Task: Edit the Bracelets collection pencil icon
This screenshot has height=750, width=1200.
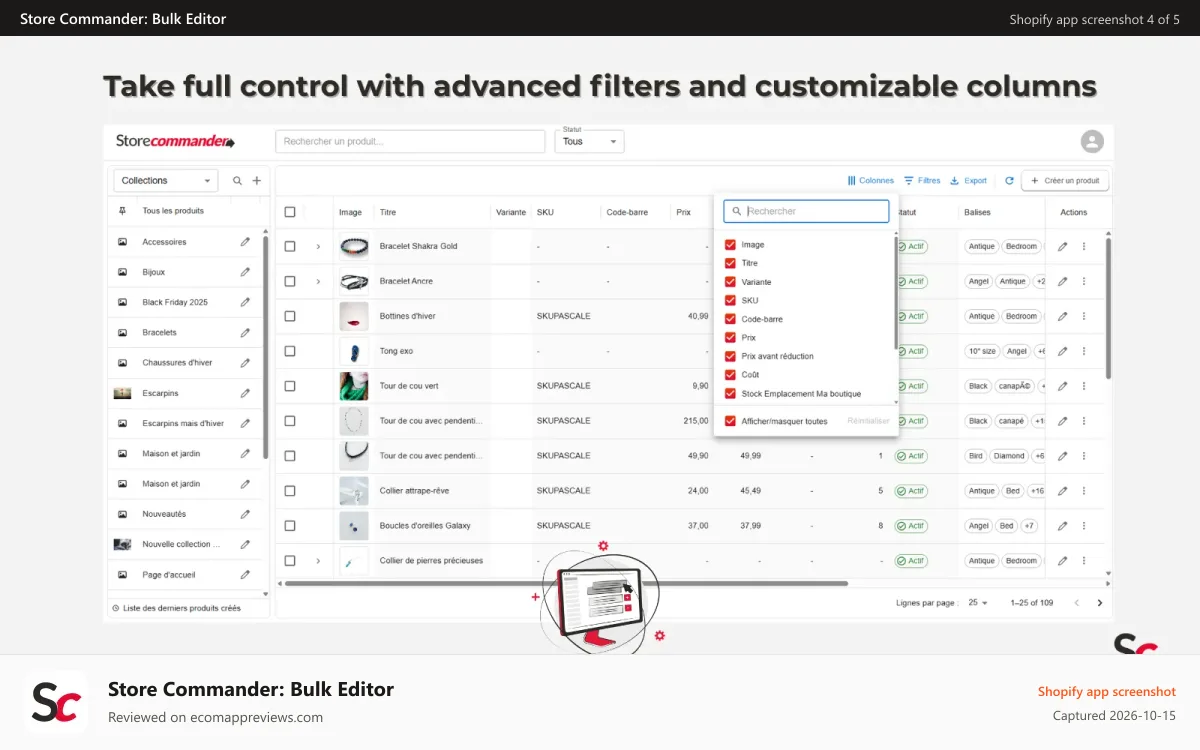Action: pos(245,332)
